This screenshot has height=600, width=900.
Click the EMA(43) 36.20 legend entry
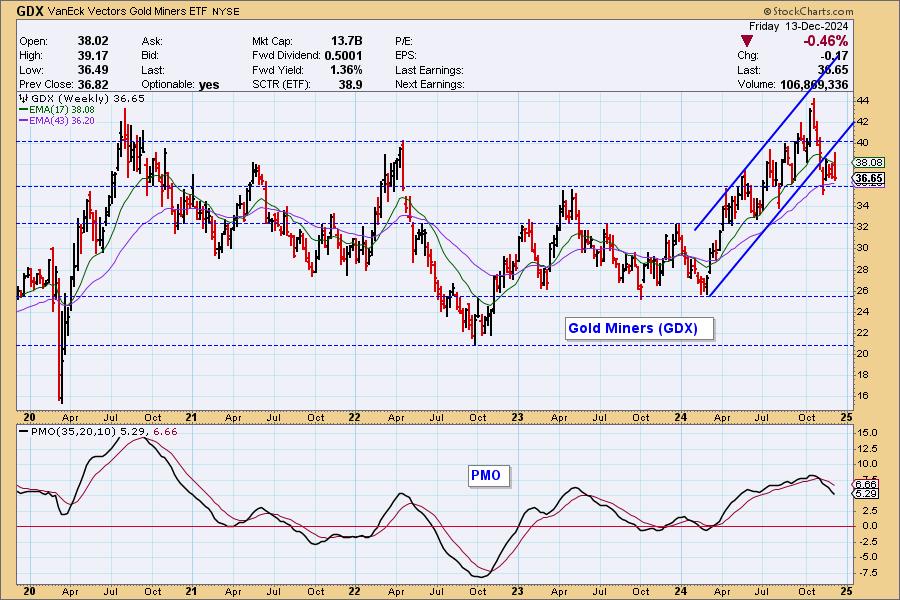pos(57,121)
